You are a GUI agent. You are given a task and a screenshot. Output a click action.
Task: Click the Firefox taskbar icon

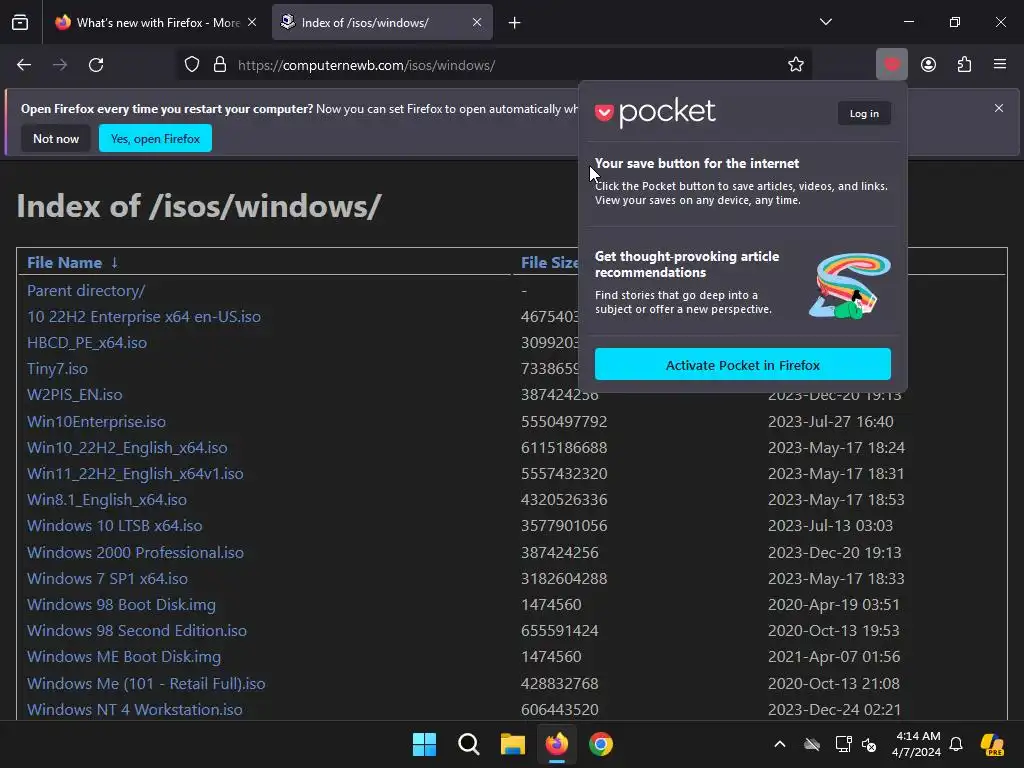pyautogui.click(x=556, y=744)
